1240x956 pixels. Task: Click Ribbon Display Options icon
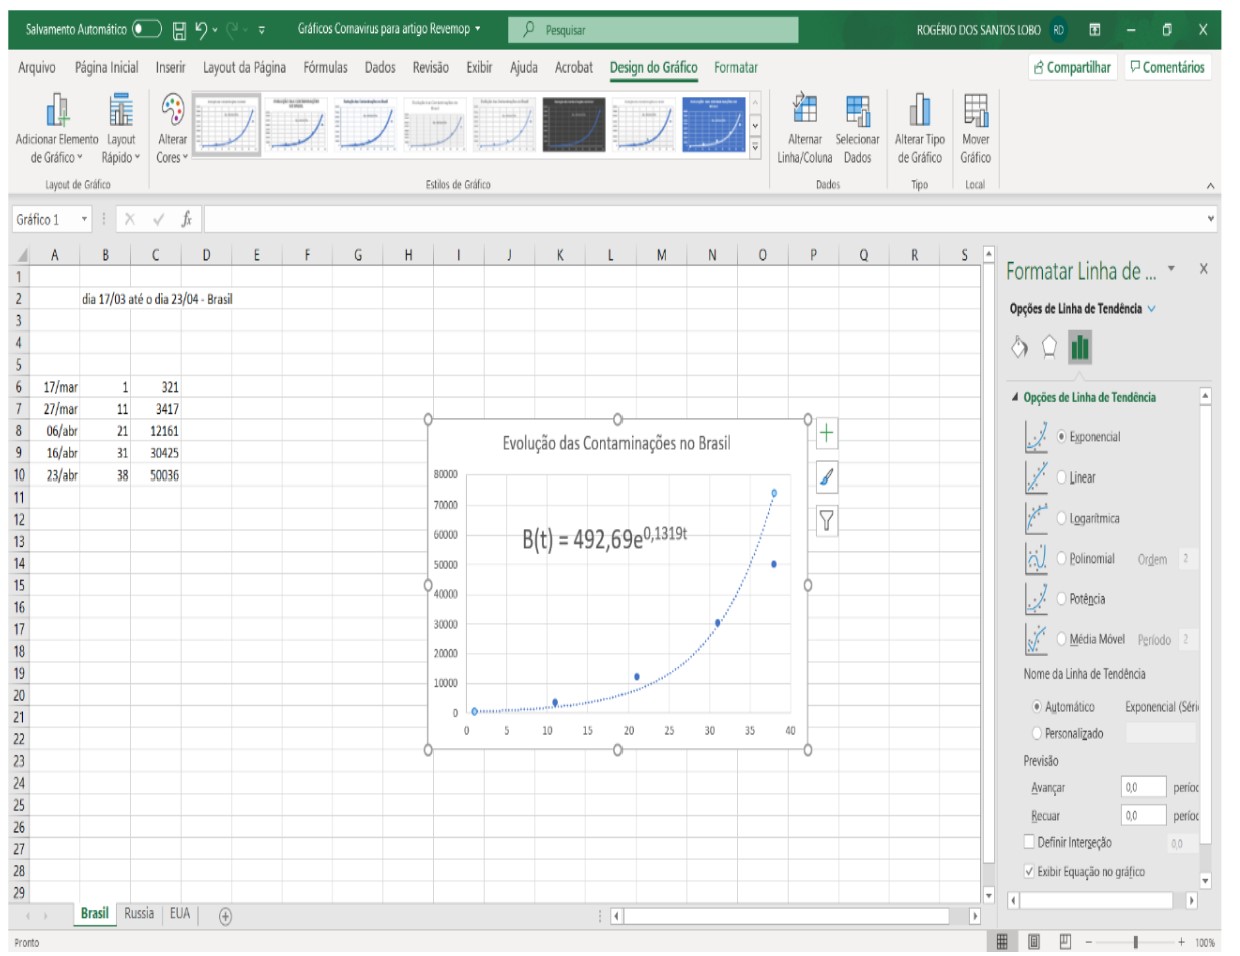1094,30
